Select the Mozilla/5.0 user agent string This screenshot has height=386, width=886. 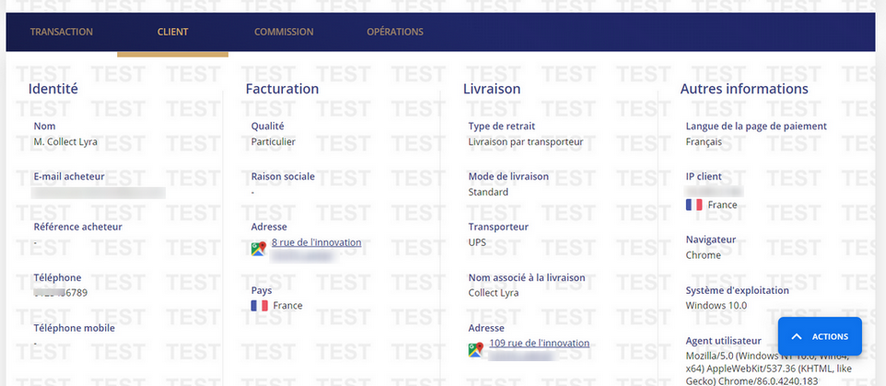[x=768, y=368]
